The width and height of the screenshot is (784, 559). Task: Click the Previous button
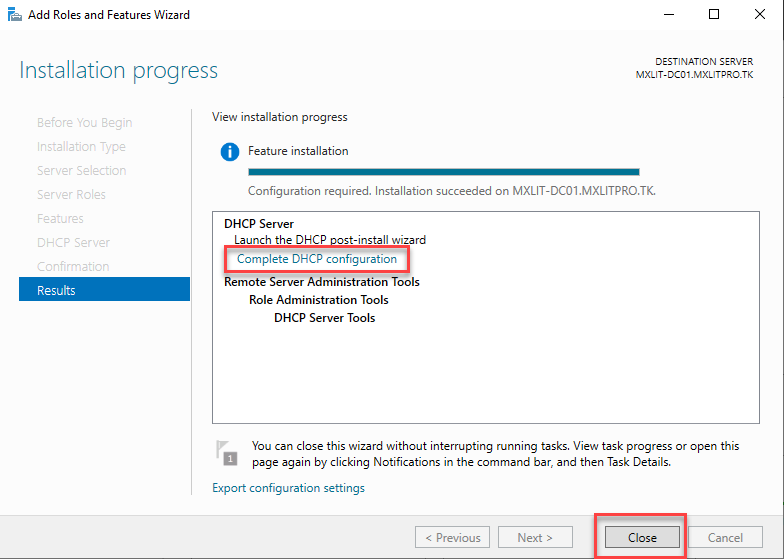(452, 537)
